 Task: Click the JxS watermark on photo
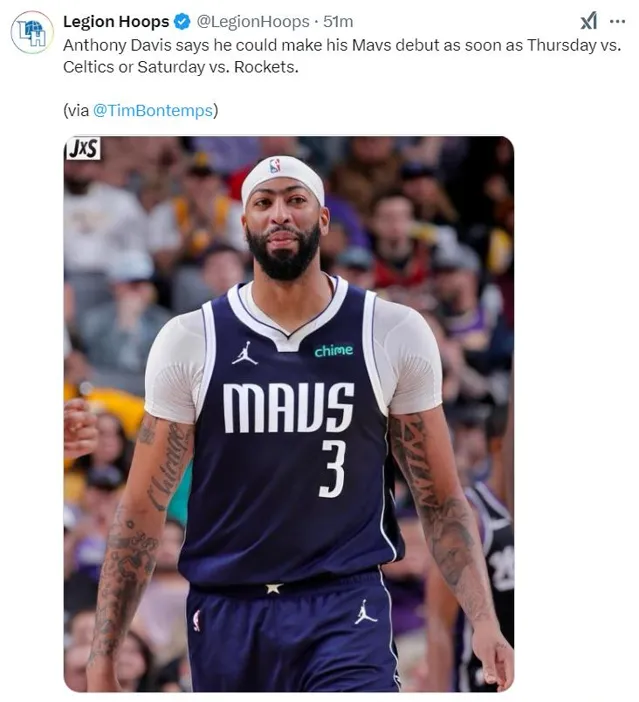[83, 149]
